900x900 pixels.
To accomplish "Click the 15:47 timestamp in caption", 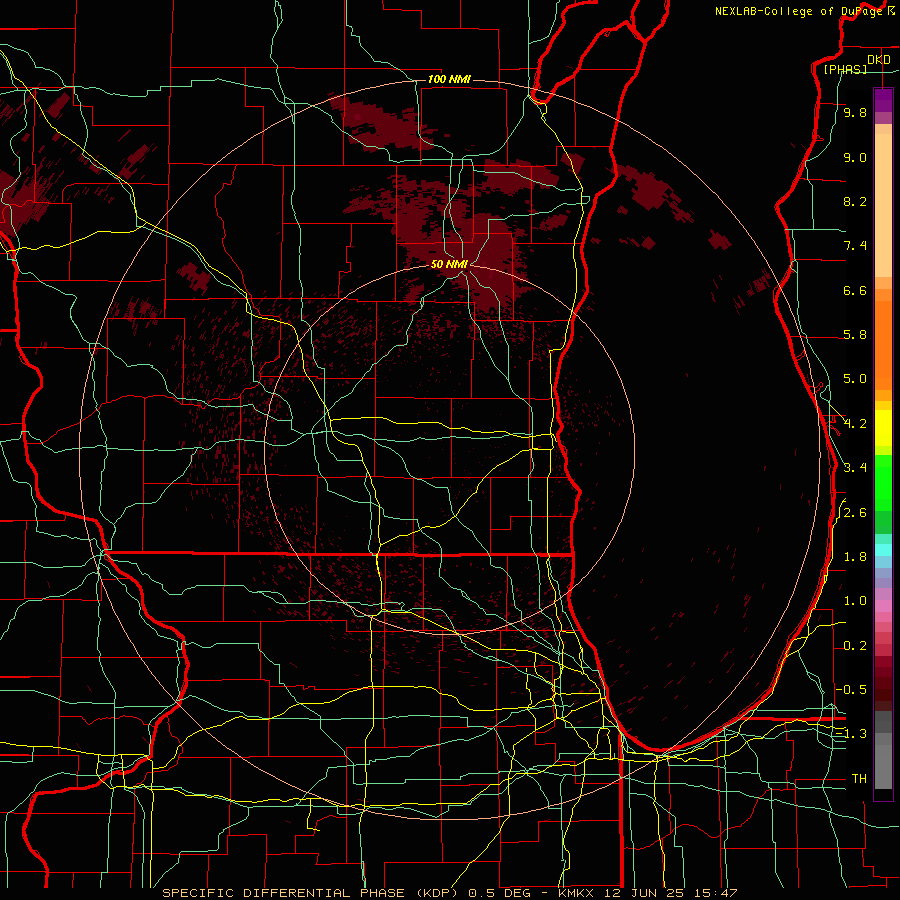I will click(715, 893).
